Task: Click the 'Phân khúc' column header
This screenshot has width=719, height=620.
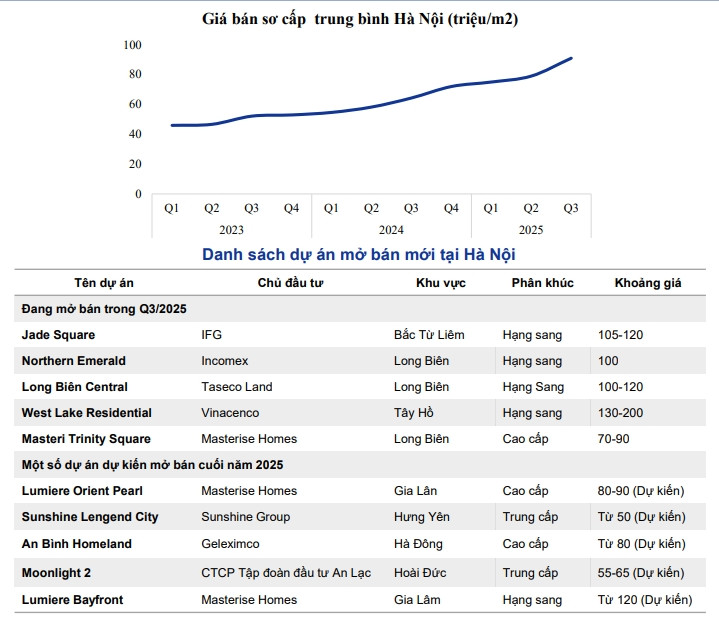Action: (542, 283)
